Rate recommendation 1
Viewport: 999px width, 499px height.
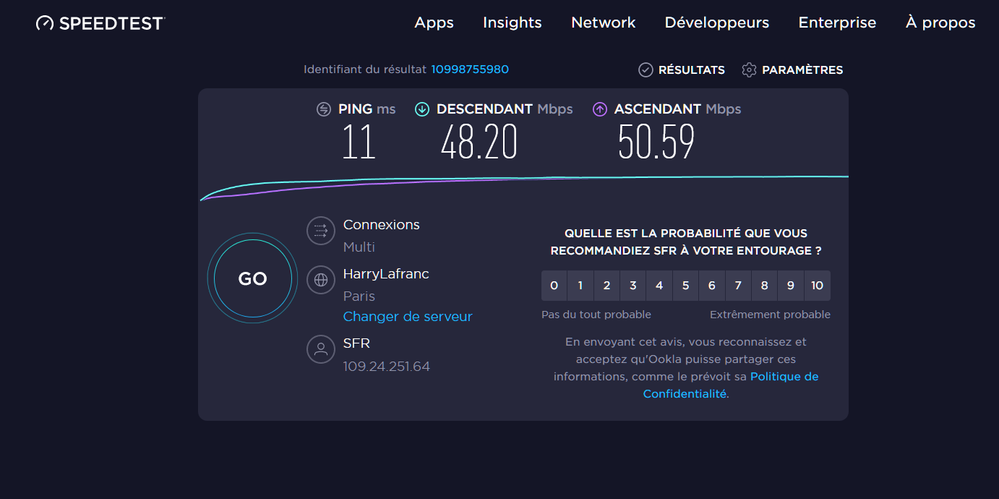tap(580, 286)
